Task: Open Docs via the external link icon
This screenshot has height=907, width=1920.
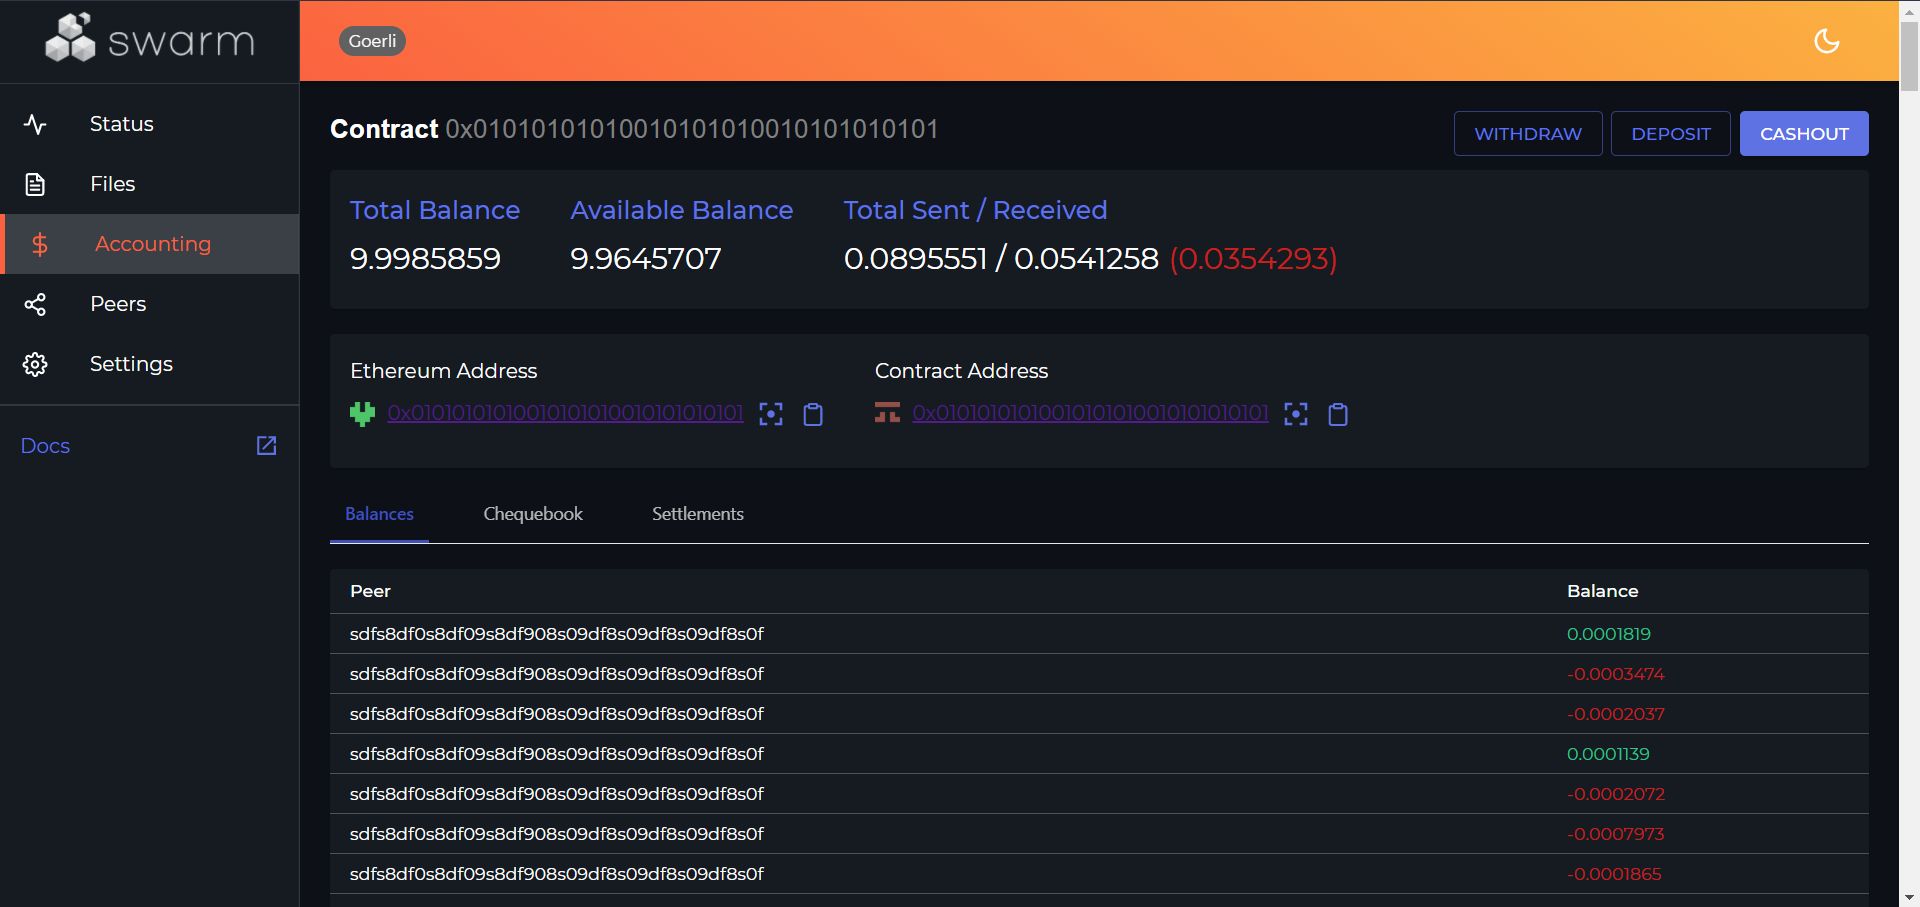Action: click(x=266, y=446)
